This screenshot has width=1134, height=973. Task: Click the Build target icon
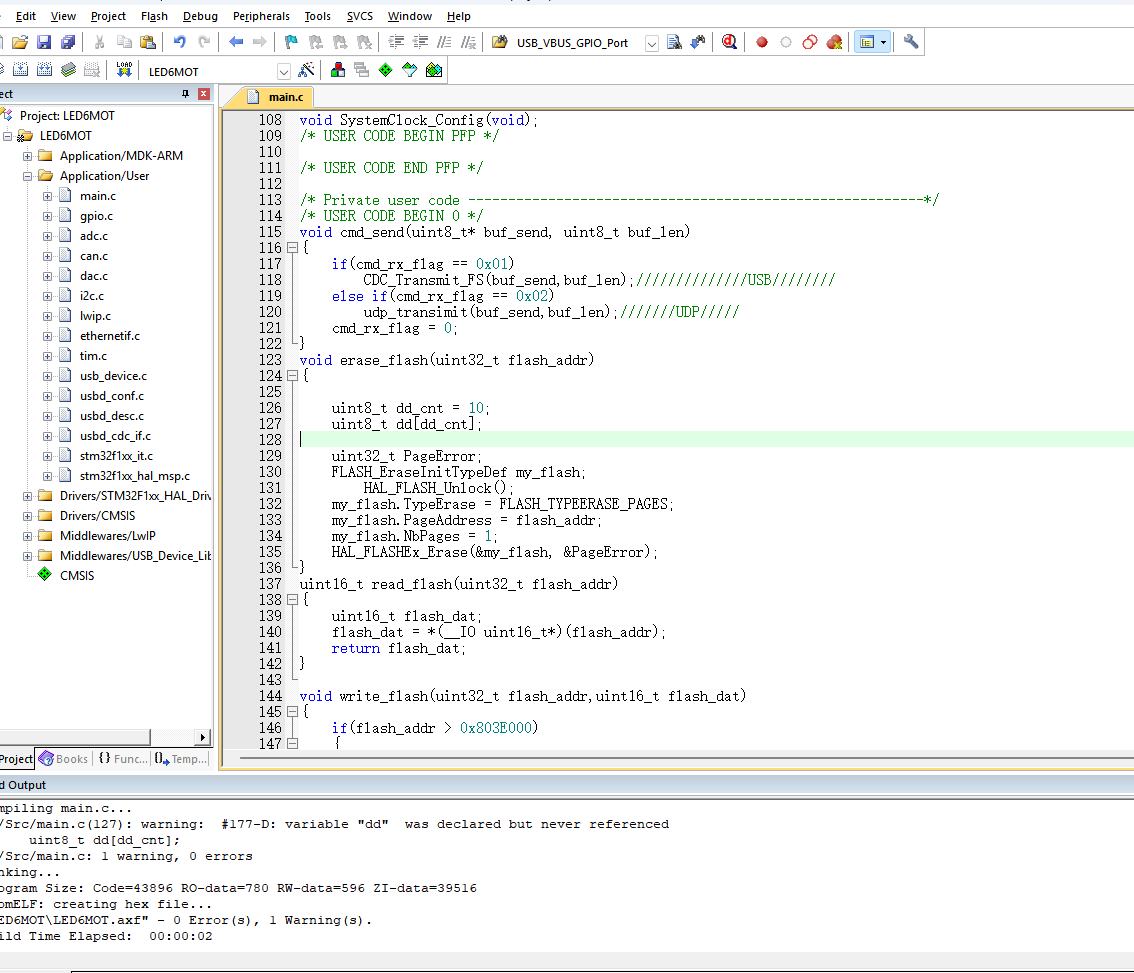(20, 70)
